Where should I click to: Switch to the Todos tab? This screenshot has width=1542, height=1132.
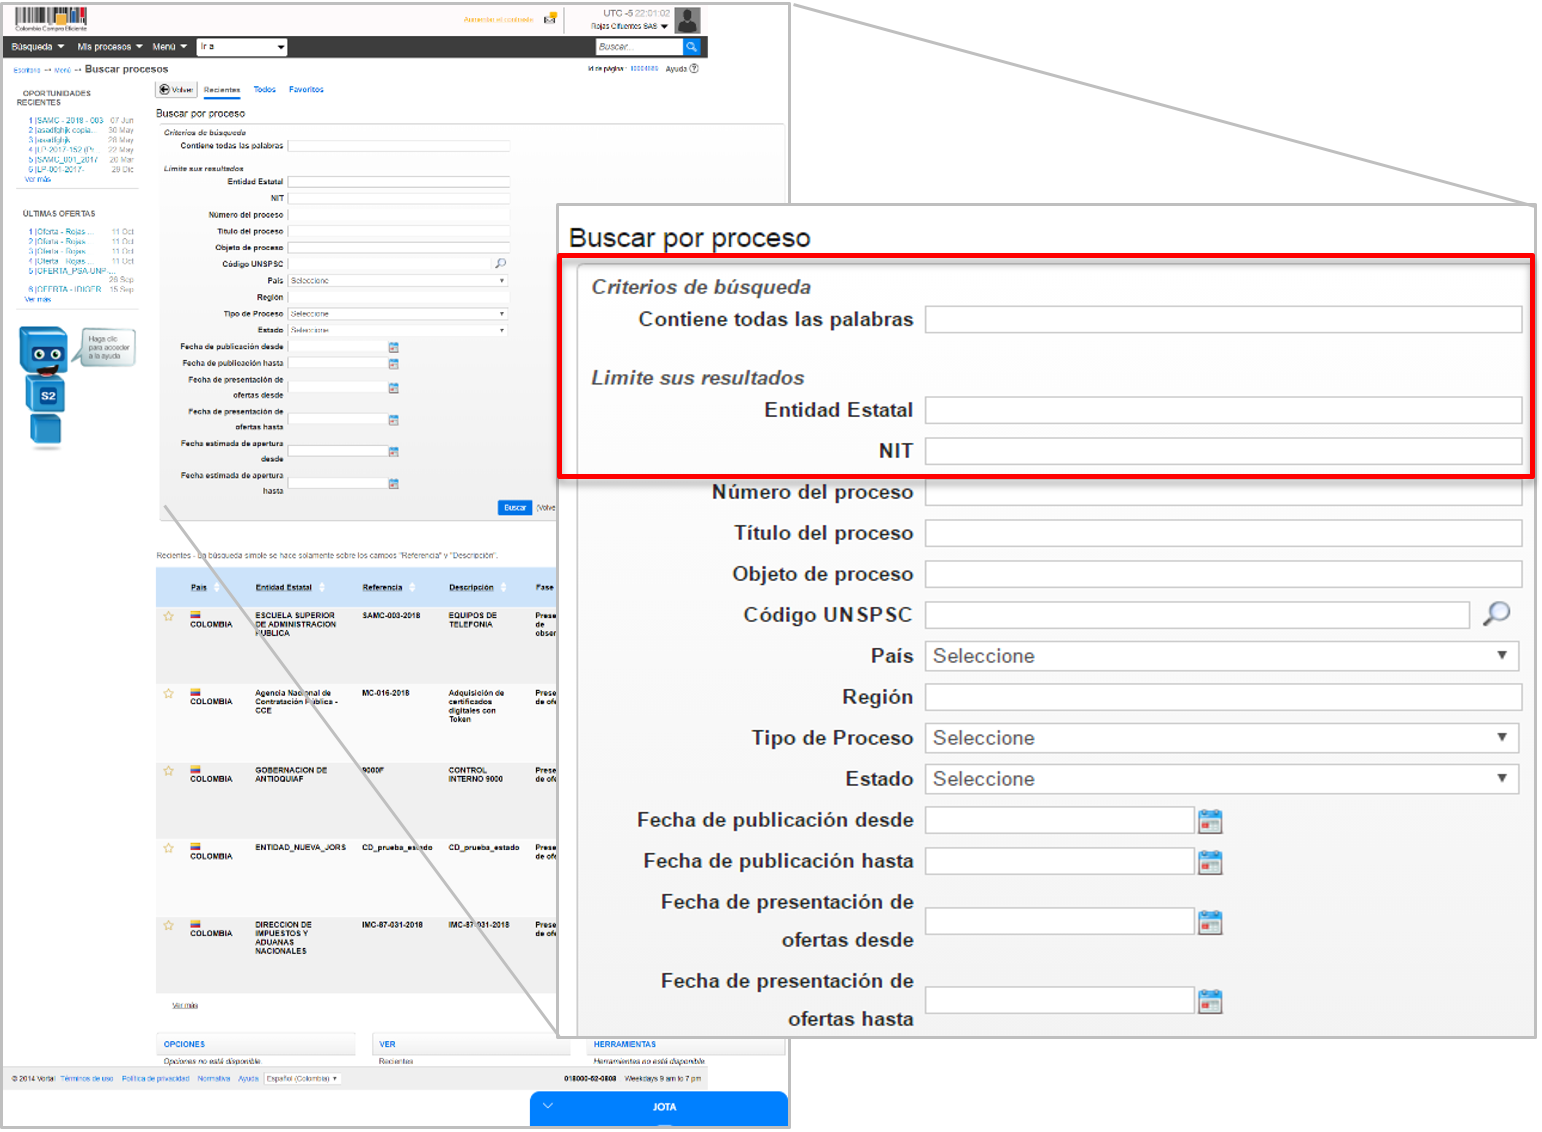tap(264, 90)
